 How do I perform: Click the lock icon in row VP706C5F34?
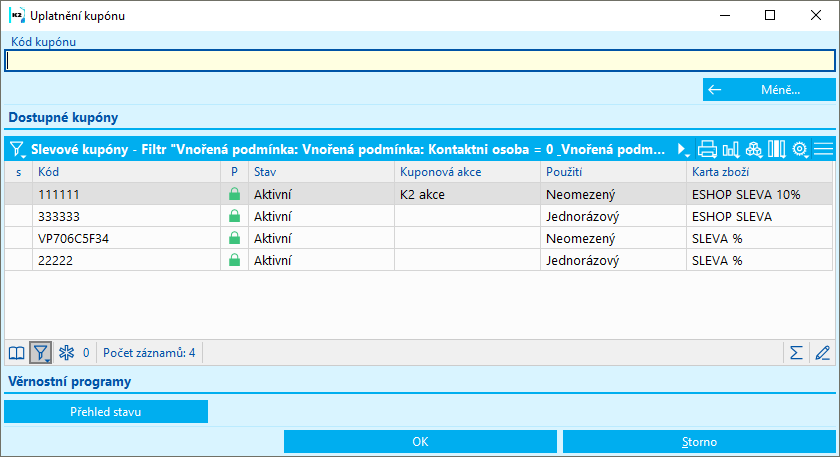click(234, 238)
